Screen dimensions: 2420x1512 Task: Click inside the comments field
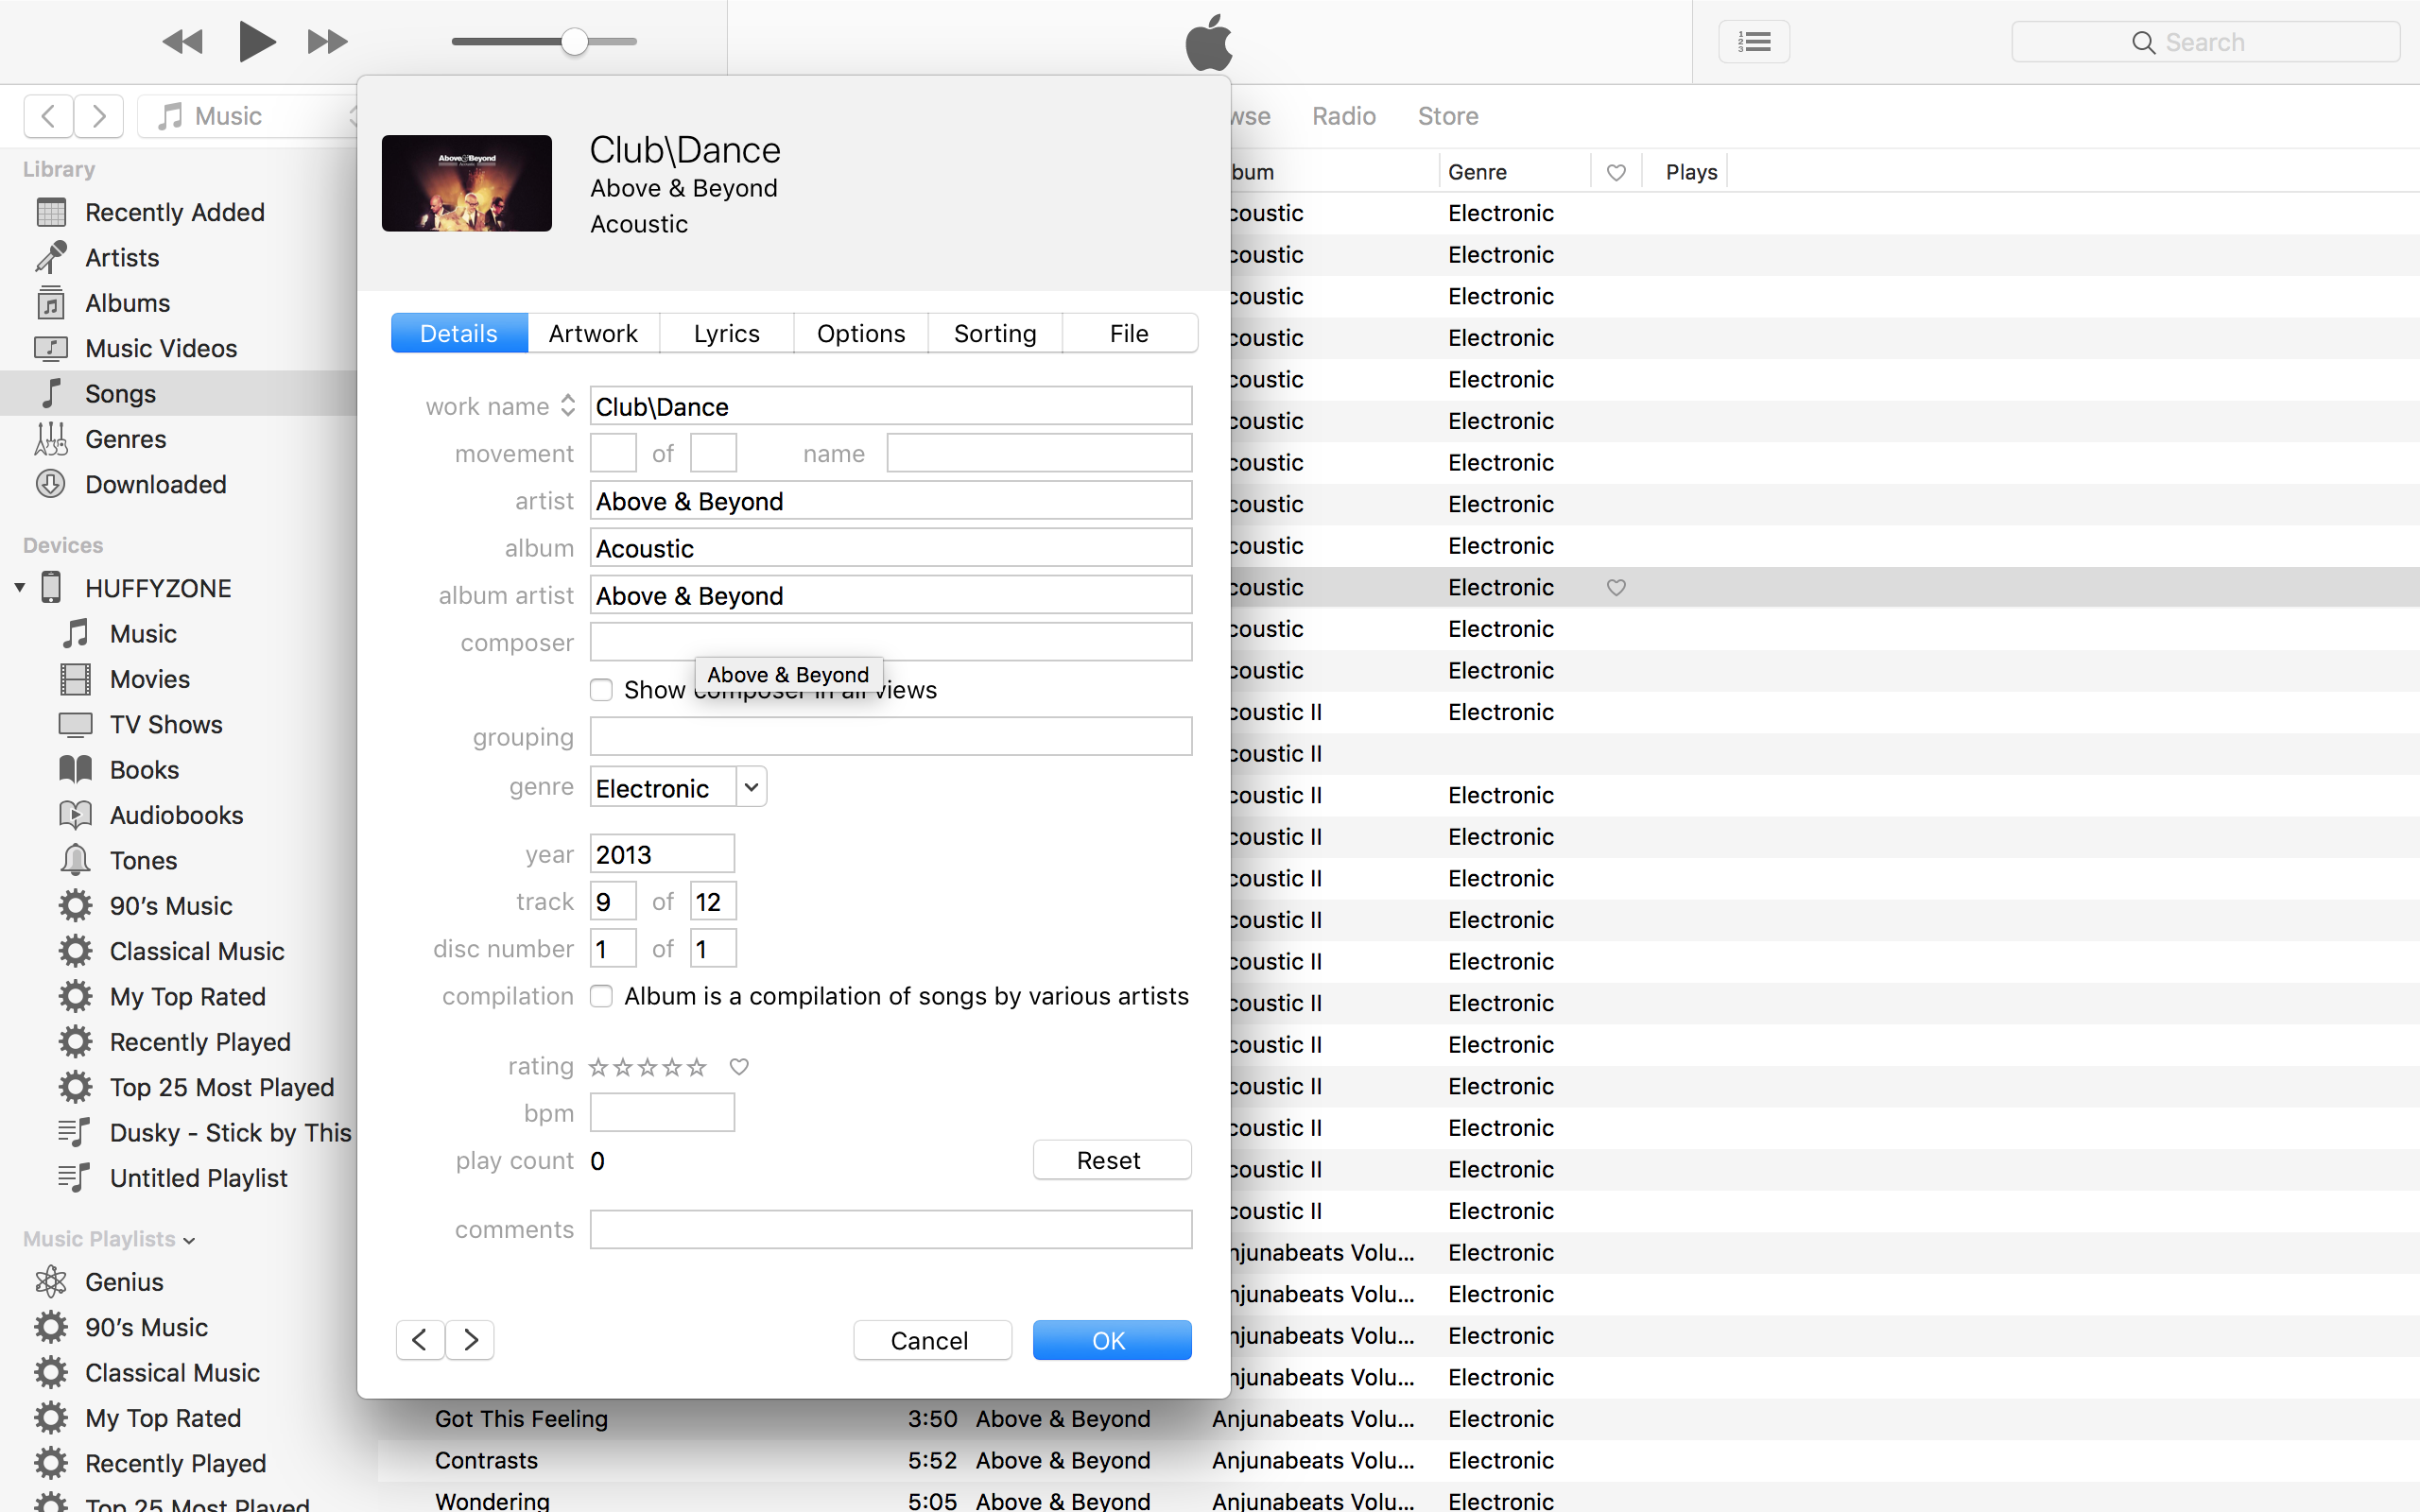890,1228
